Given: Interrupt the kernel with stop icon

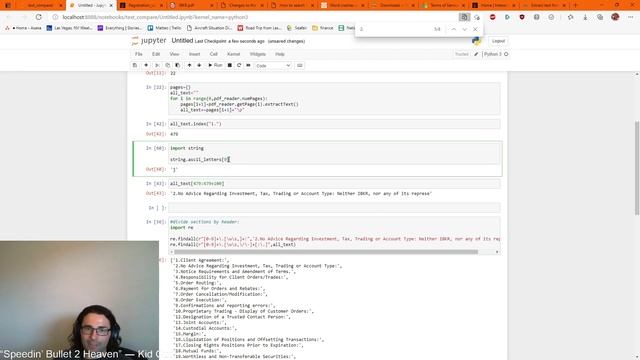Looking at the screenshot, I should [229, 65].
